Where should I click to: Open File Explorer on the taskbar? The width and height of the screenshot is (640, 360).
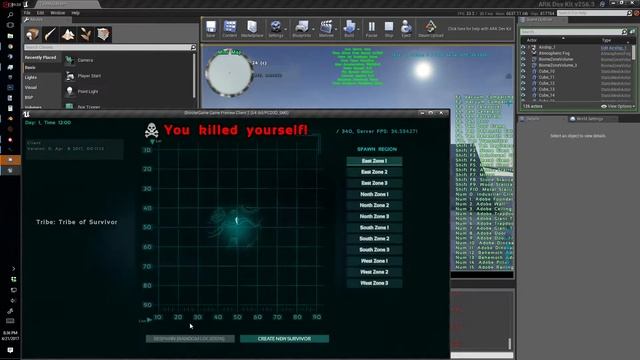(x=10, y=36)
